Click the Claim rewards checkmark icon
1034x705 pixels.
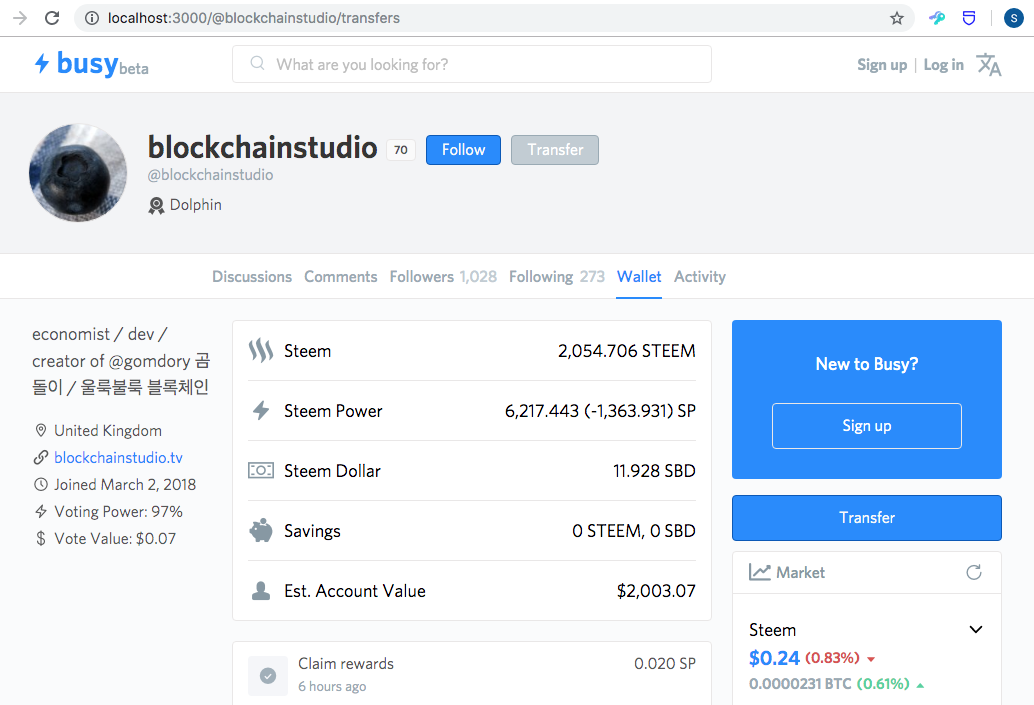tap(268, 675)
